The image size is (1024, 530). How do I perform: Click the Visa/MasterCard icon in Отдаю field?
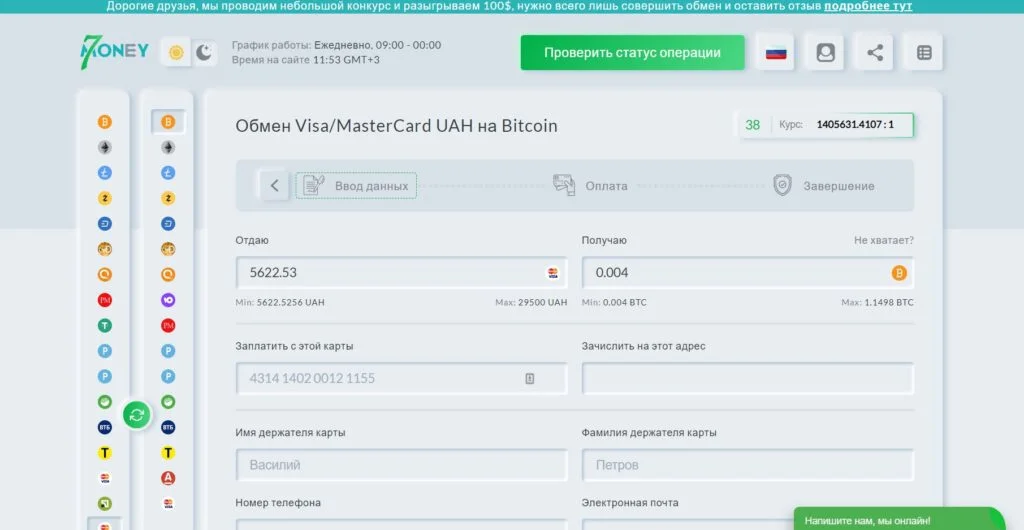point(553,273)
